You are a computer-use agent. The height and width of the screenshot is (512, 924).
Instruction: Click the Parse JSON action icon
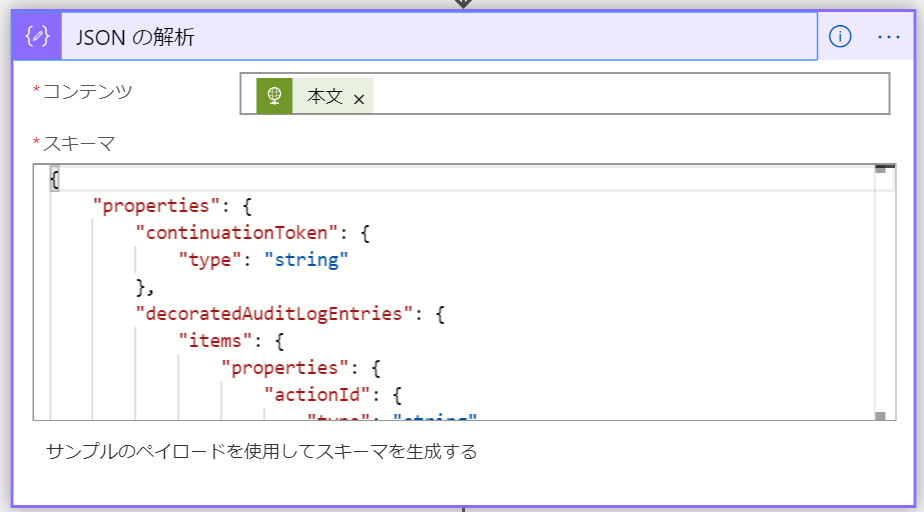[37, 37]
